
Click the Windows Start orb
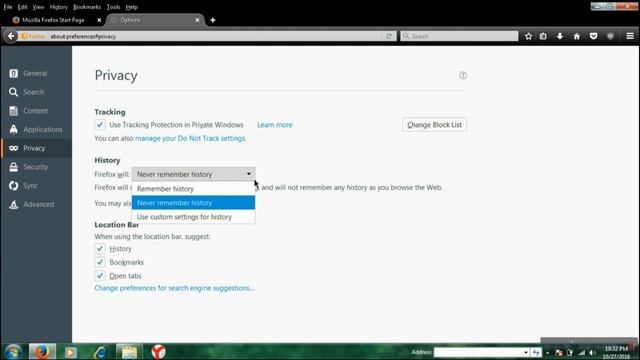(13, 351)
